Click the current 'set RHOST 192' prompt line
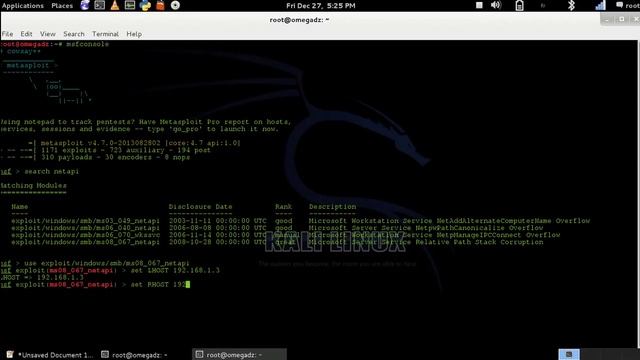Image resolution: width=640 pixels, height=360 pixels. pyautogui.click(x=95, y=284)
